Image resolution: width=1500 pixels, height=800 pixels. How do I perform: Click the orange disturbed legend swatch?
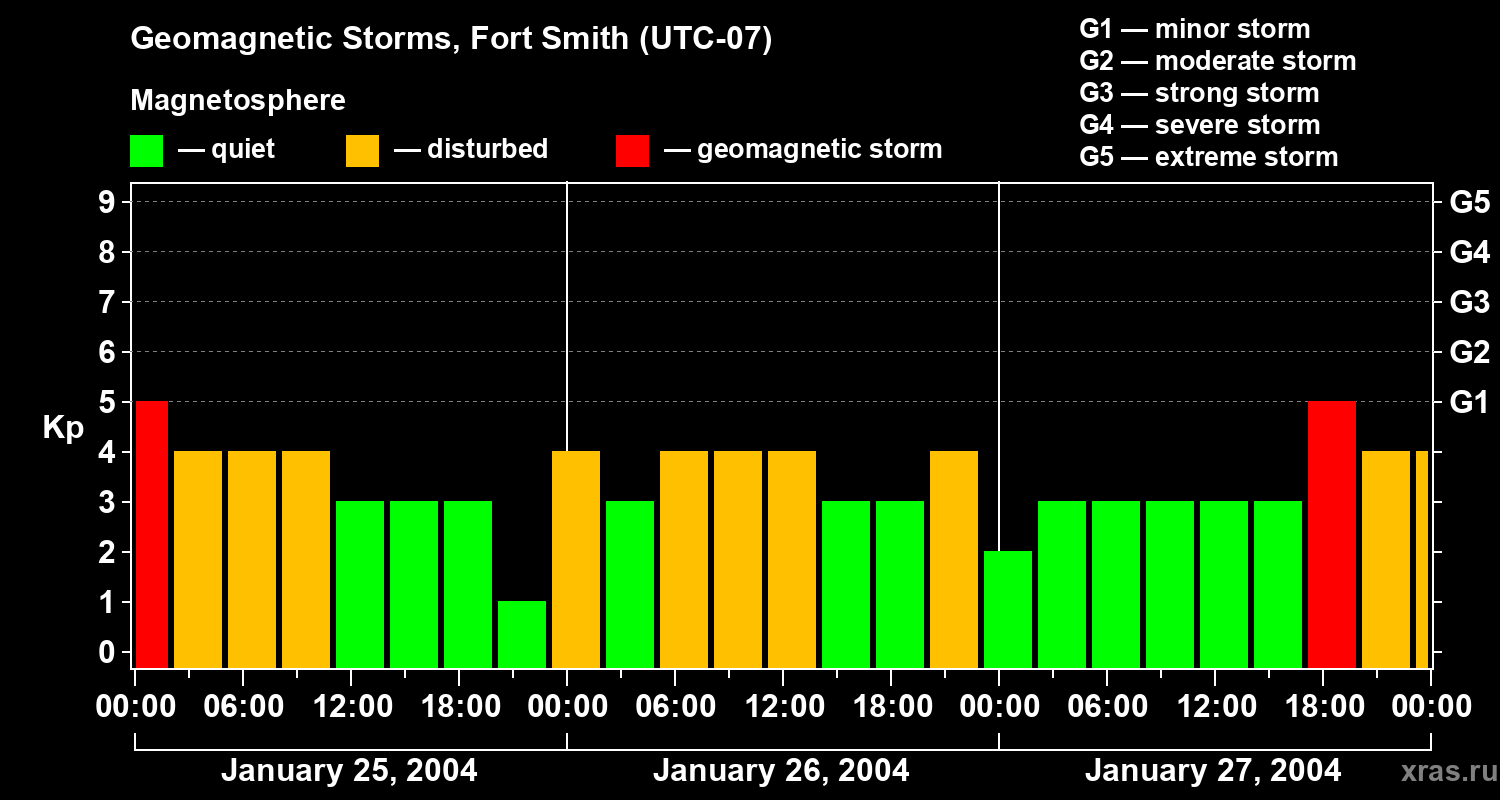[x=360, y=149]
